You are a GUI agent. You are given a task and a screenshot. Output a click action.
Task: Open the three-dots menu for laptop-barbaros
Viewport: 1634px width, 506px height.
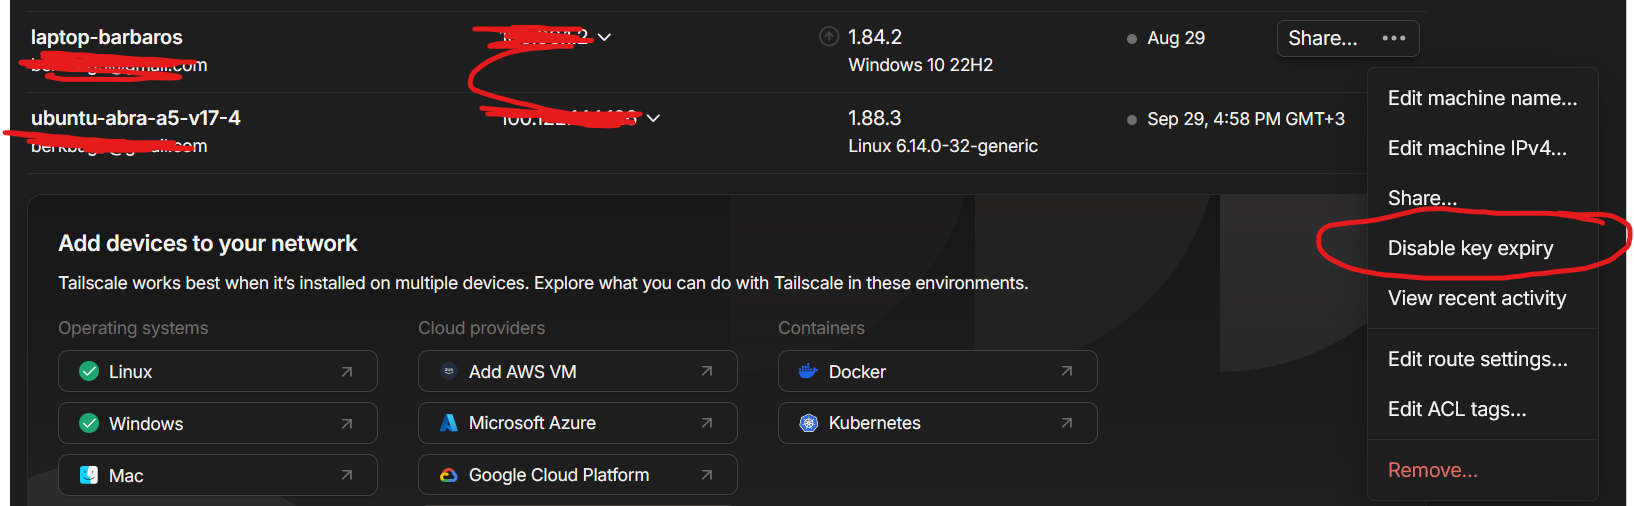(1393, 38)
